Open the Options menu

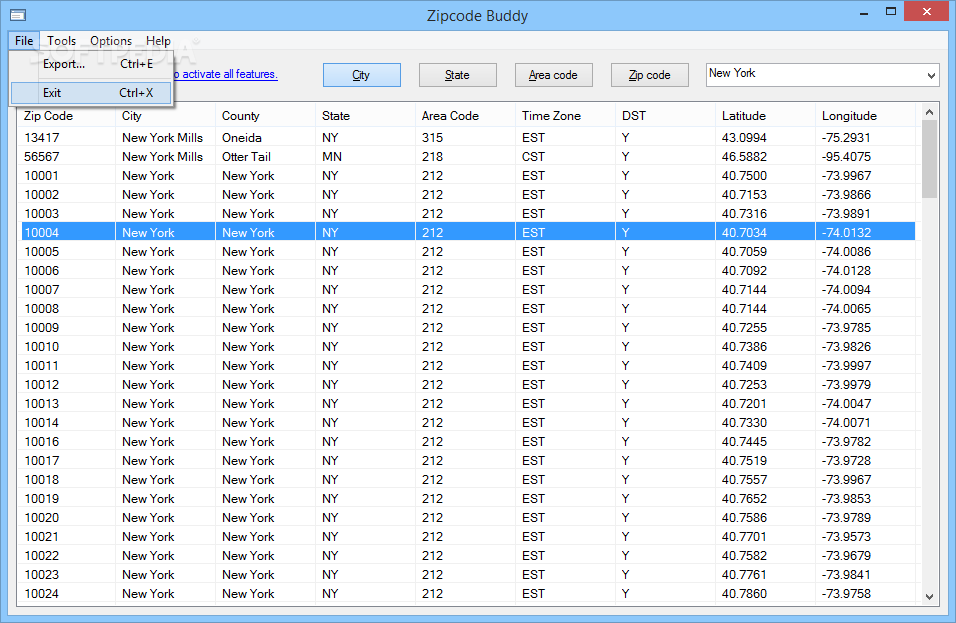(111, 41)
